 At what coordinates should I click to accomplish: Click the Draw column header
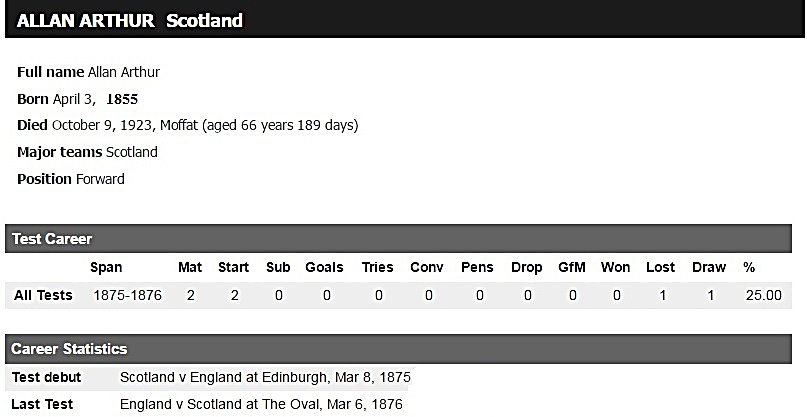pyautogui.click(x=709, y=267)
